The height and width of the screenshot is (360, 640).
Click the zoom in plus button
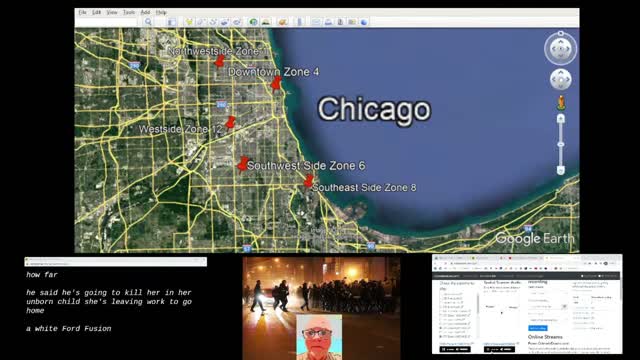point(561,119)
